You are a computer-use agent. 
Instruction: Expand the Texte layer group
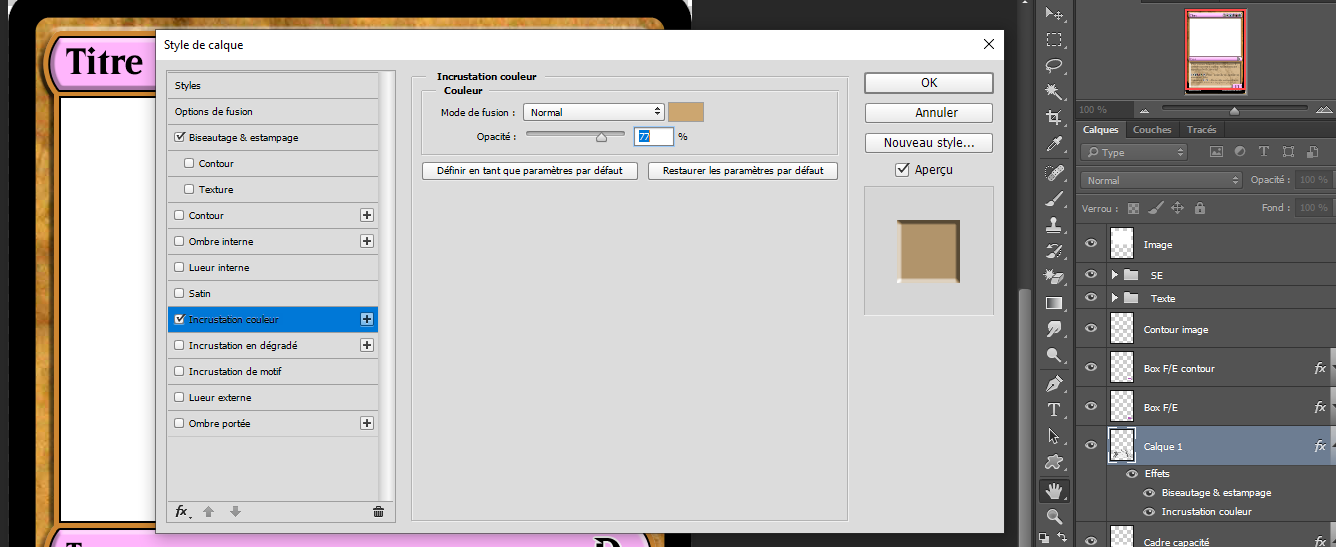coord(1114,298)
